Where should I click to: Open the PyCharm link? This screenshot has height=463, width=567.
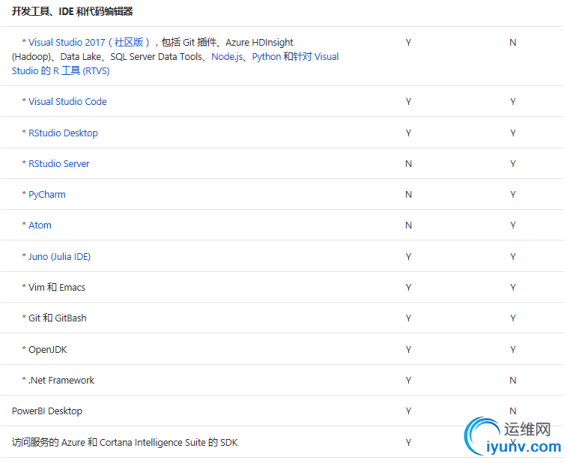point(47,195)
